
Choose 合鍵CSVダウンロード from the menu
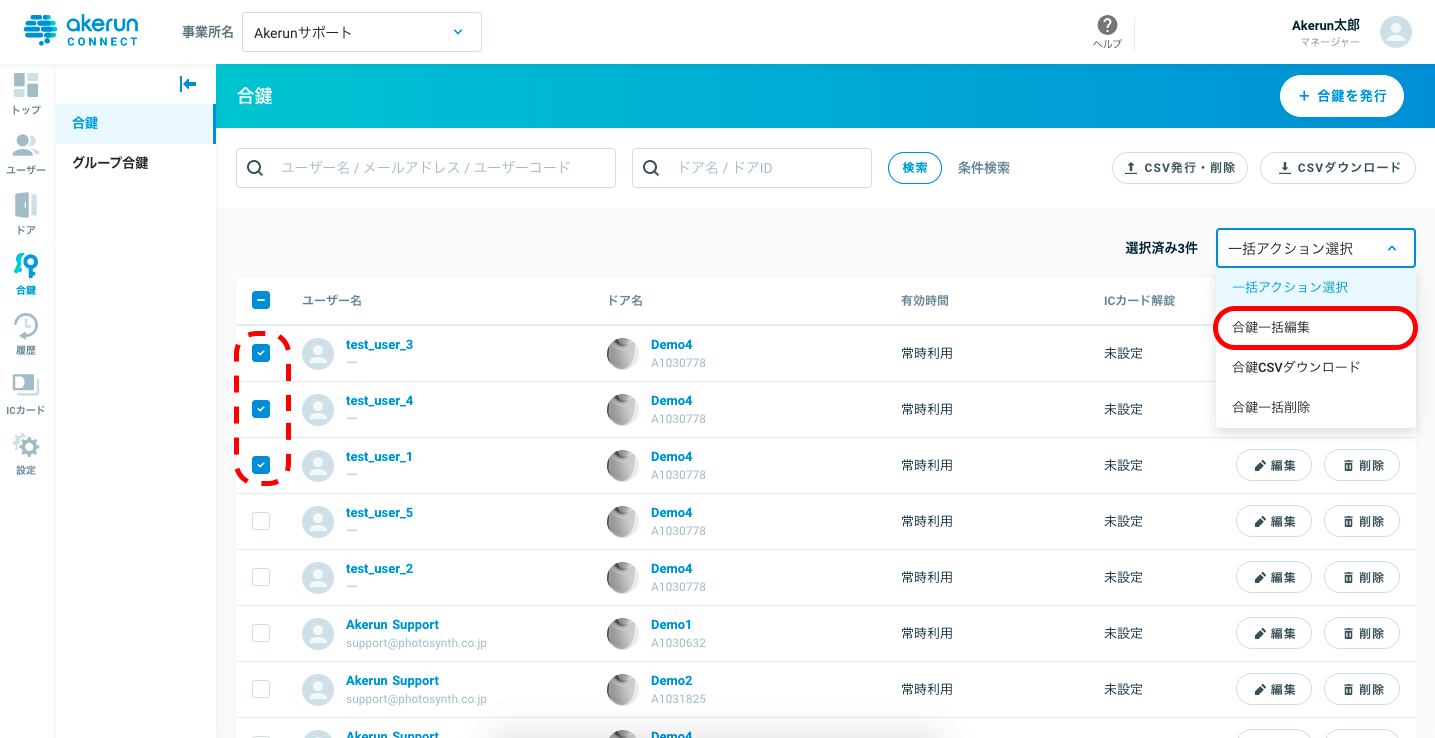coord(1316,367)
